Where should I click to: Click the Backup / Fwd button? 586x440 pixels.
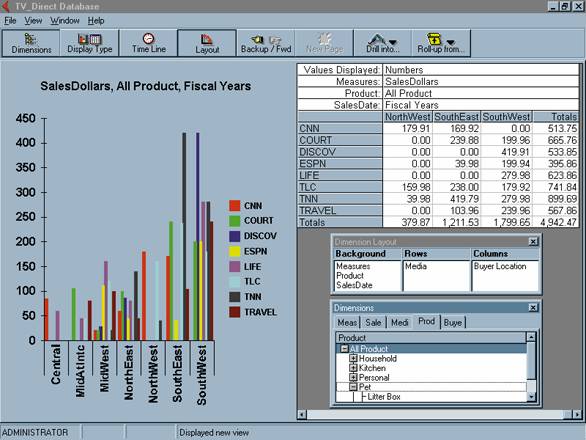(x=266, y=43)
